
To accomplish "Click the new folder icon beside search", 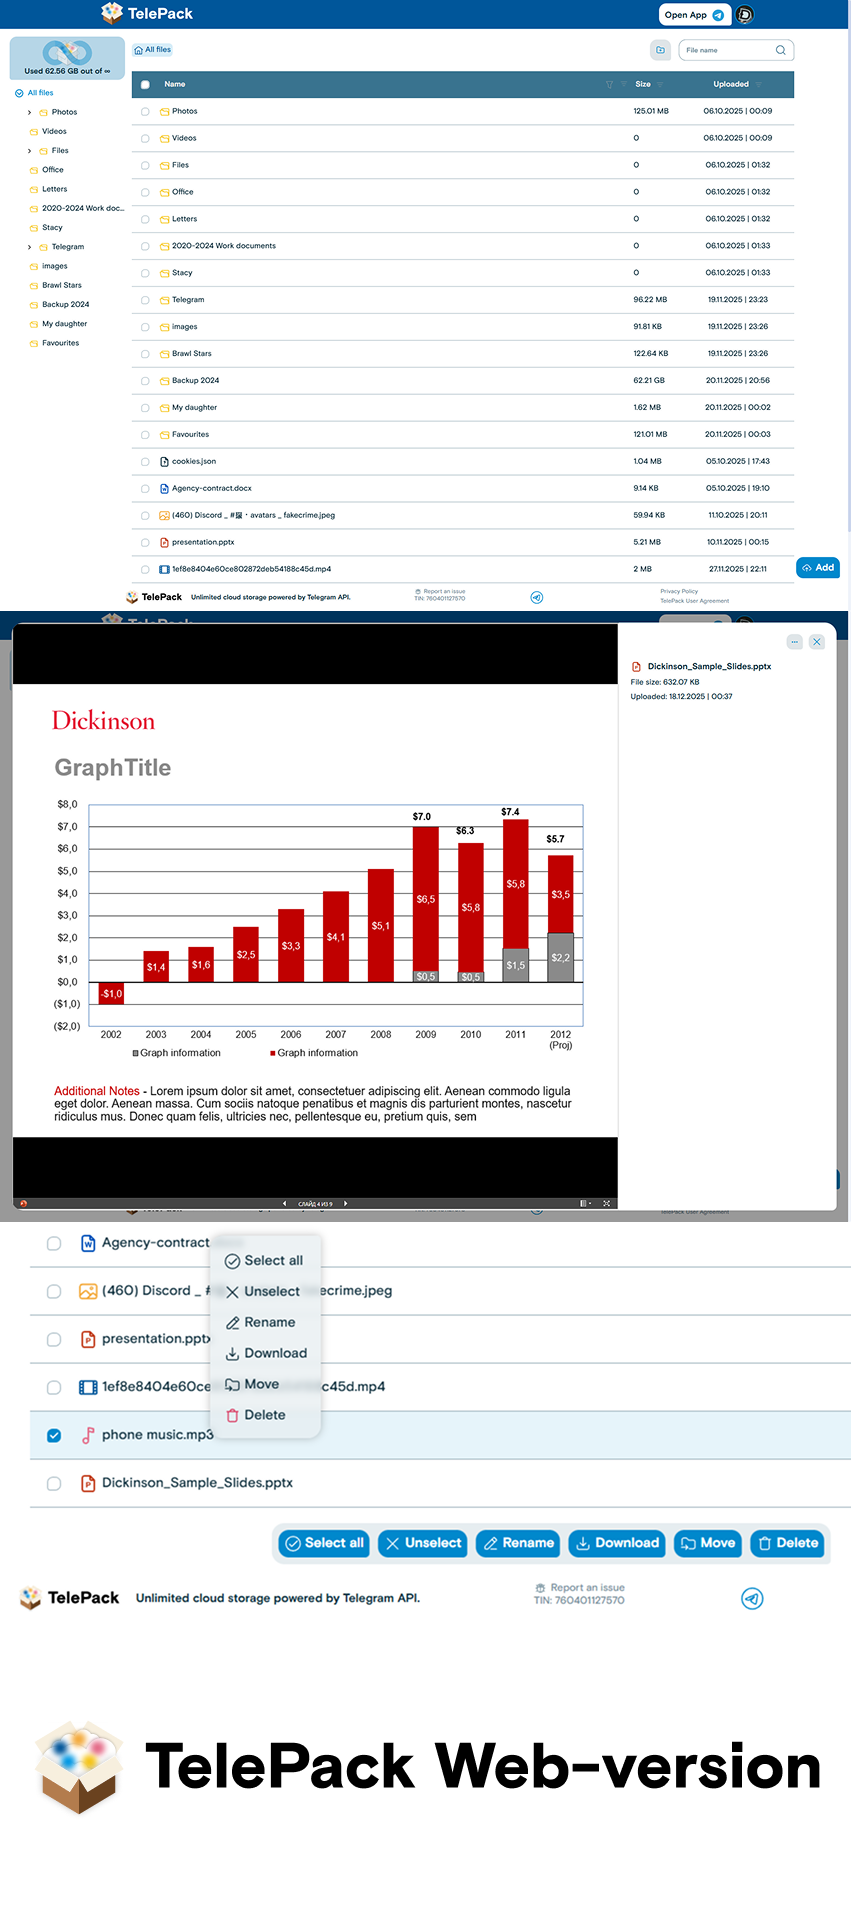I will point(660,50).
